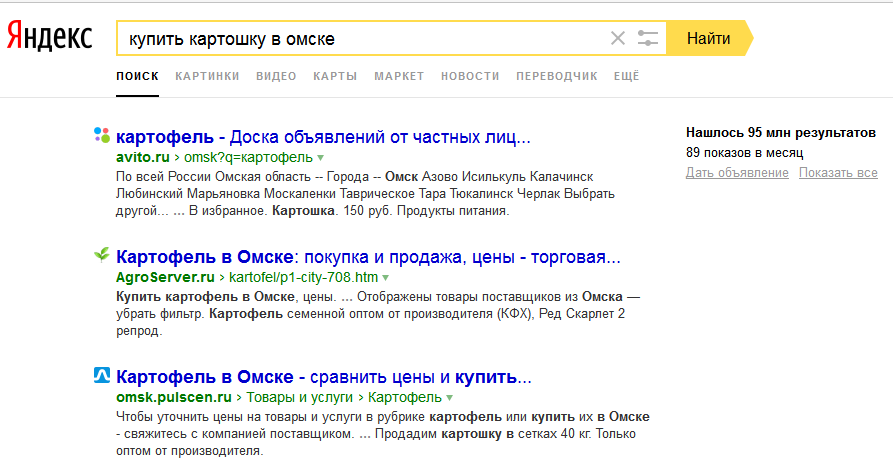This screenshot has width=893, height=474.
Task: Open 'картофель - Доска объявлений' result title
Action: (x=323, y=137)
